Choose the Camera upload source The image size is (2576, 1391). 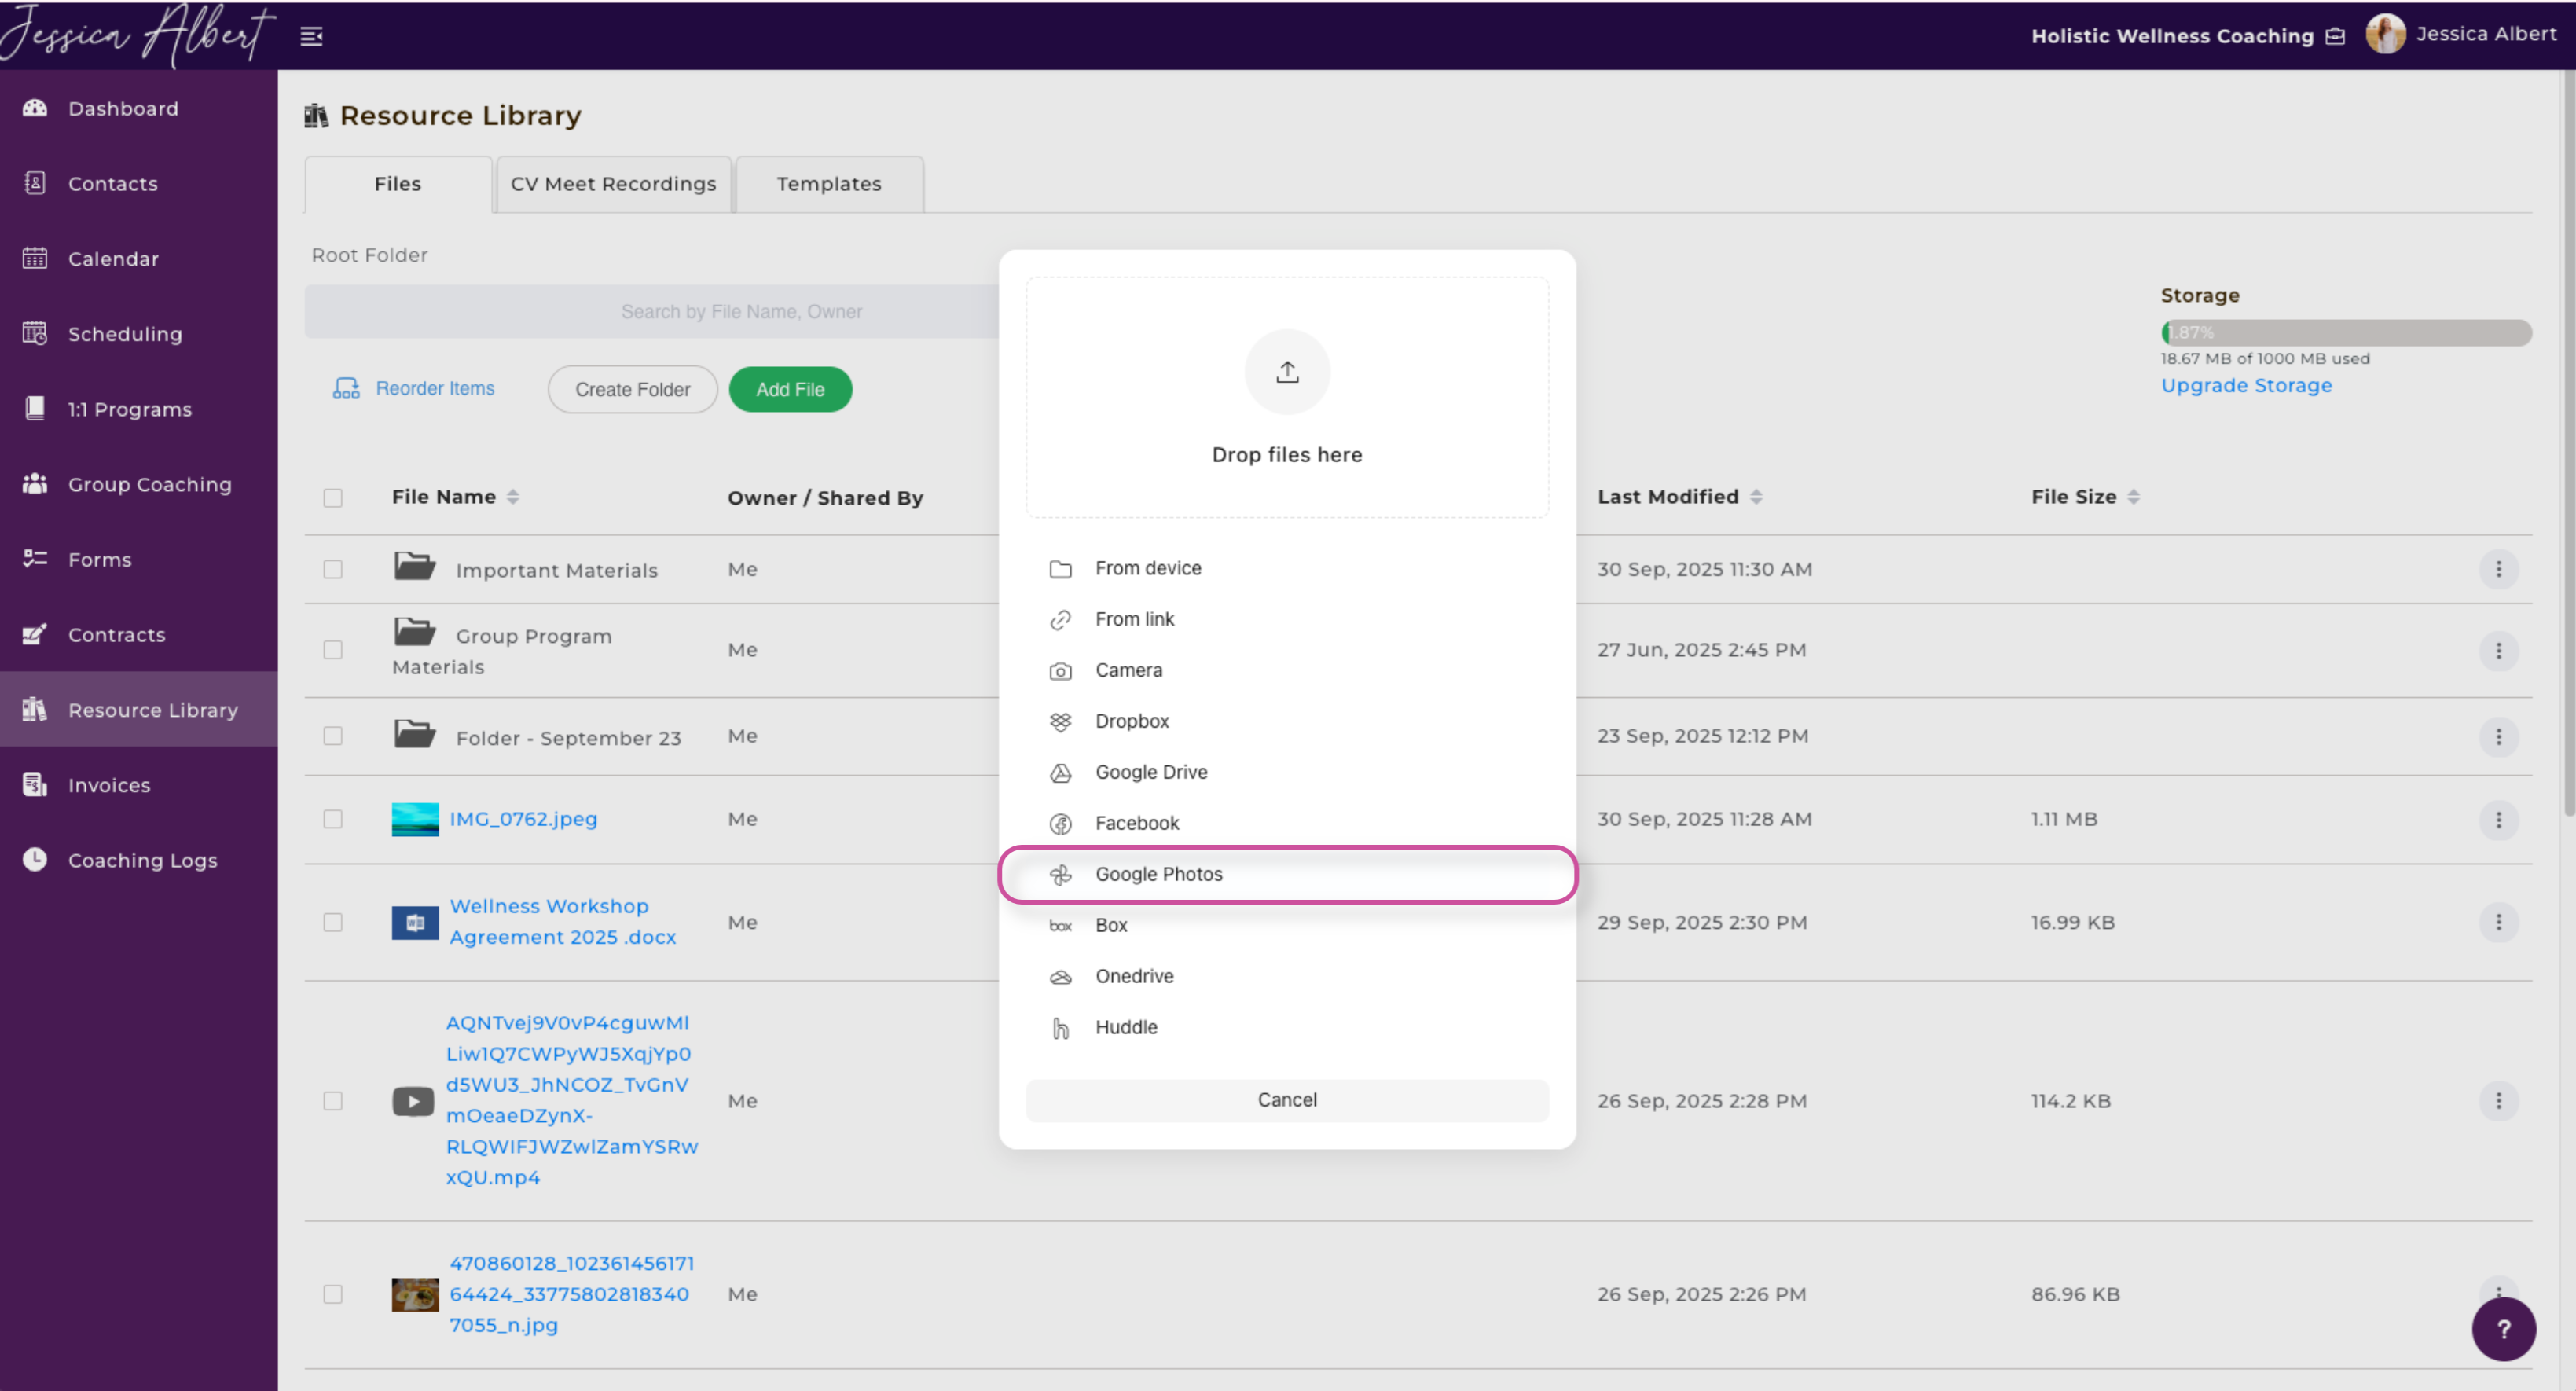coord(1128,670)
